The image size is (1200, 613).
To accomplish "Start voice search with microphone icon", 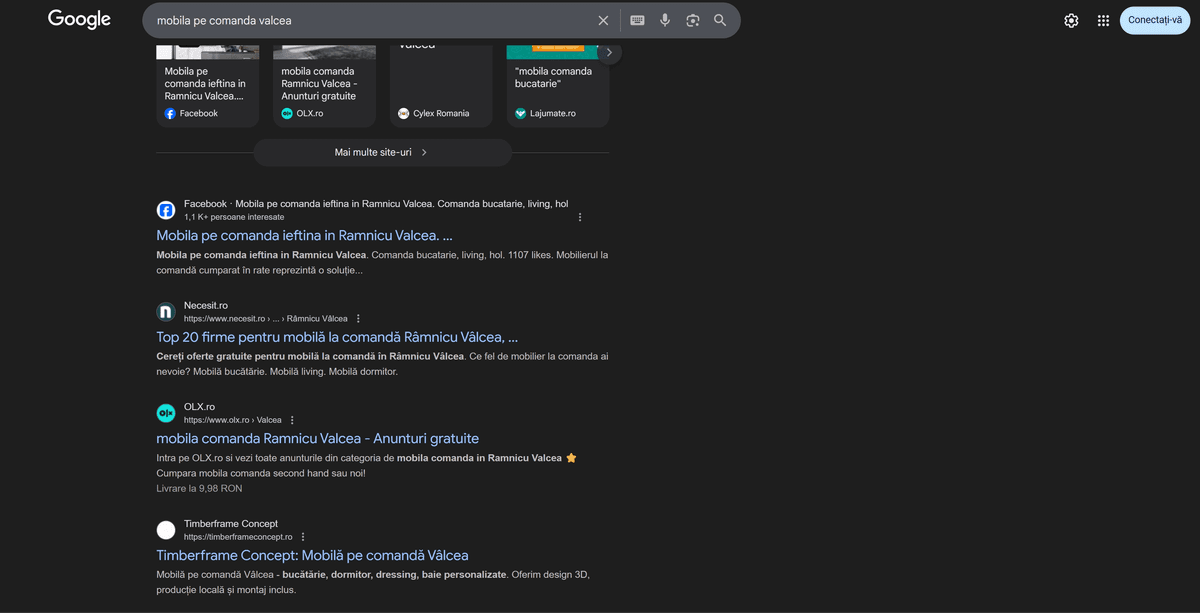I will [665, 20].
